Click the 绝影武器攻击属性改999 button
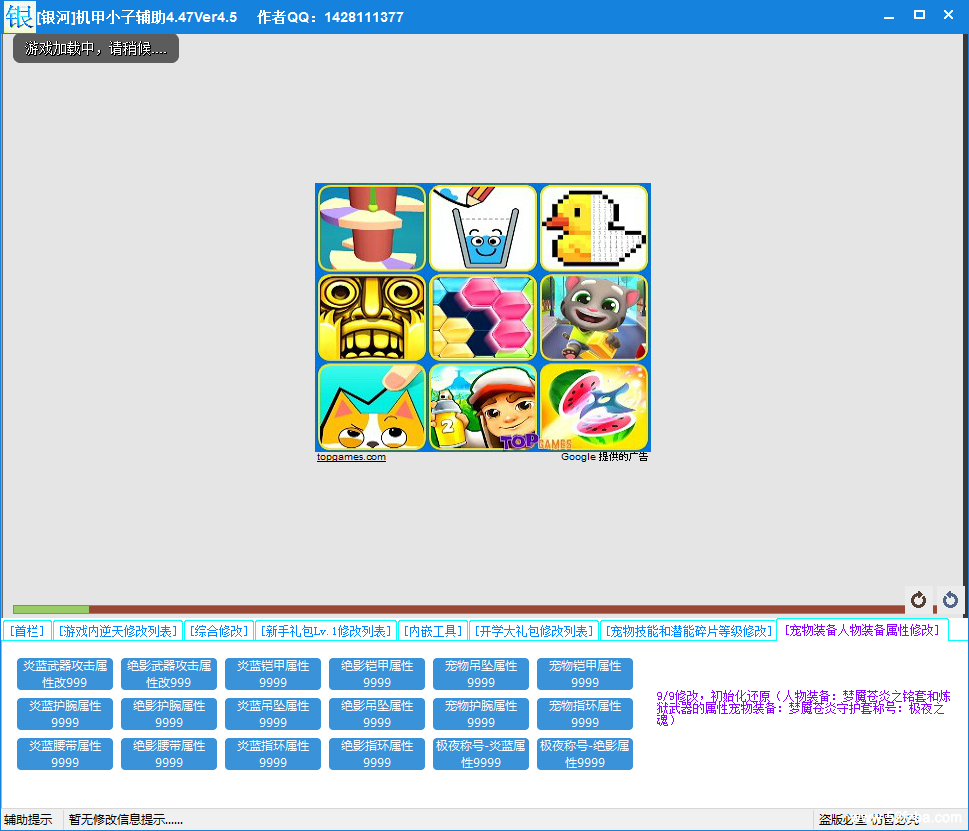The height and width of the screenshot is (831, 969). click(x=169, y=674)
